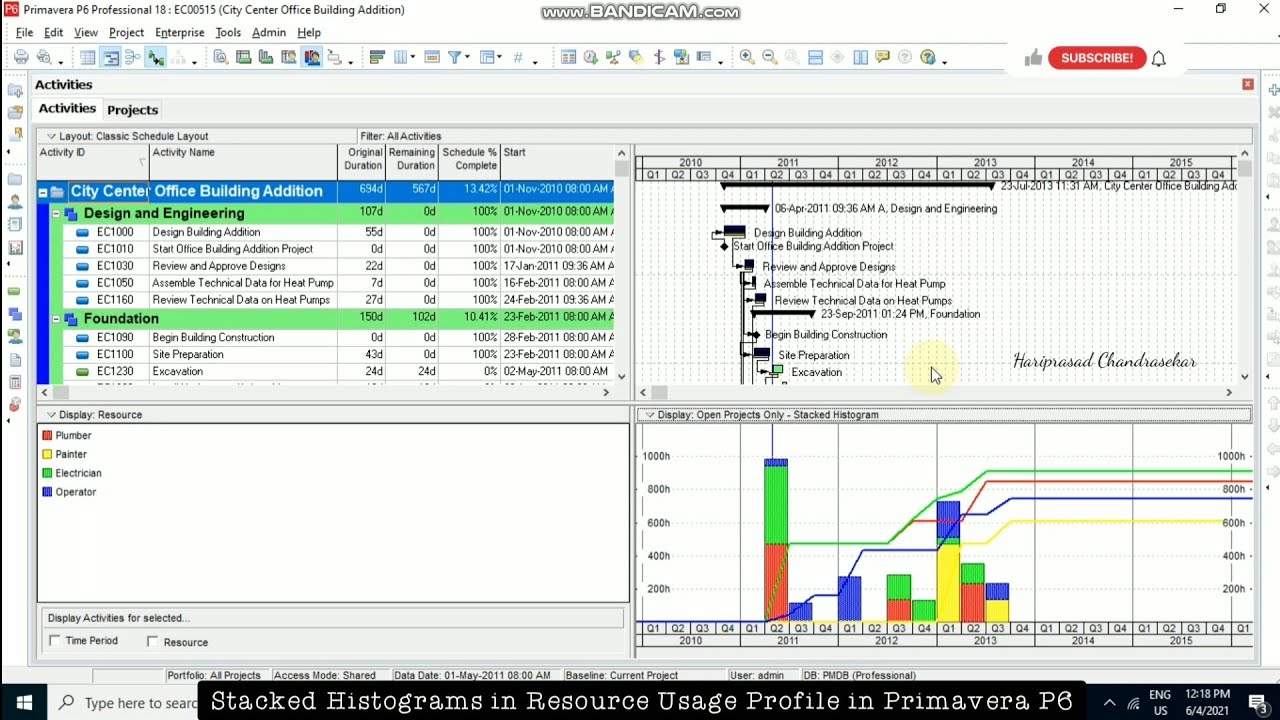The height and width of the screenshot is (720, 1280).
Task: Open the Layout: Classic Schedule Layout dropdown
Action: click(x=51, y=136)
